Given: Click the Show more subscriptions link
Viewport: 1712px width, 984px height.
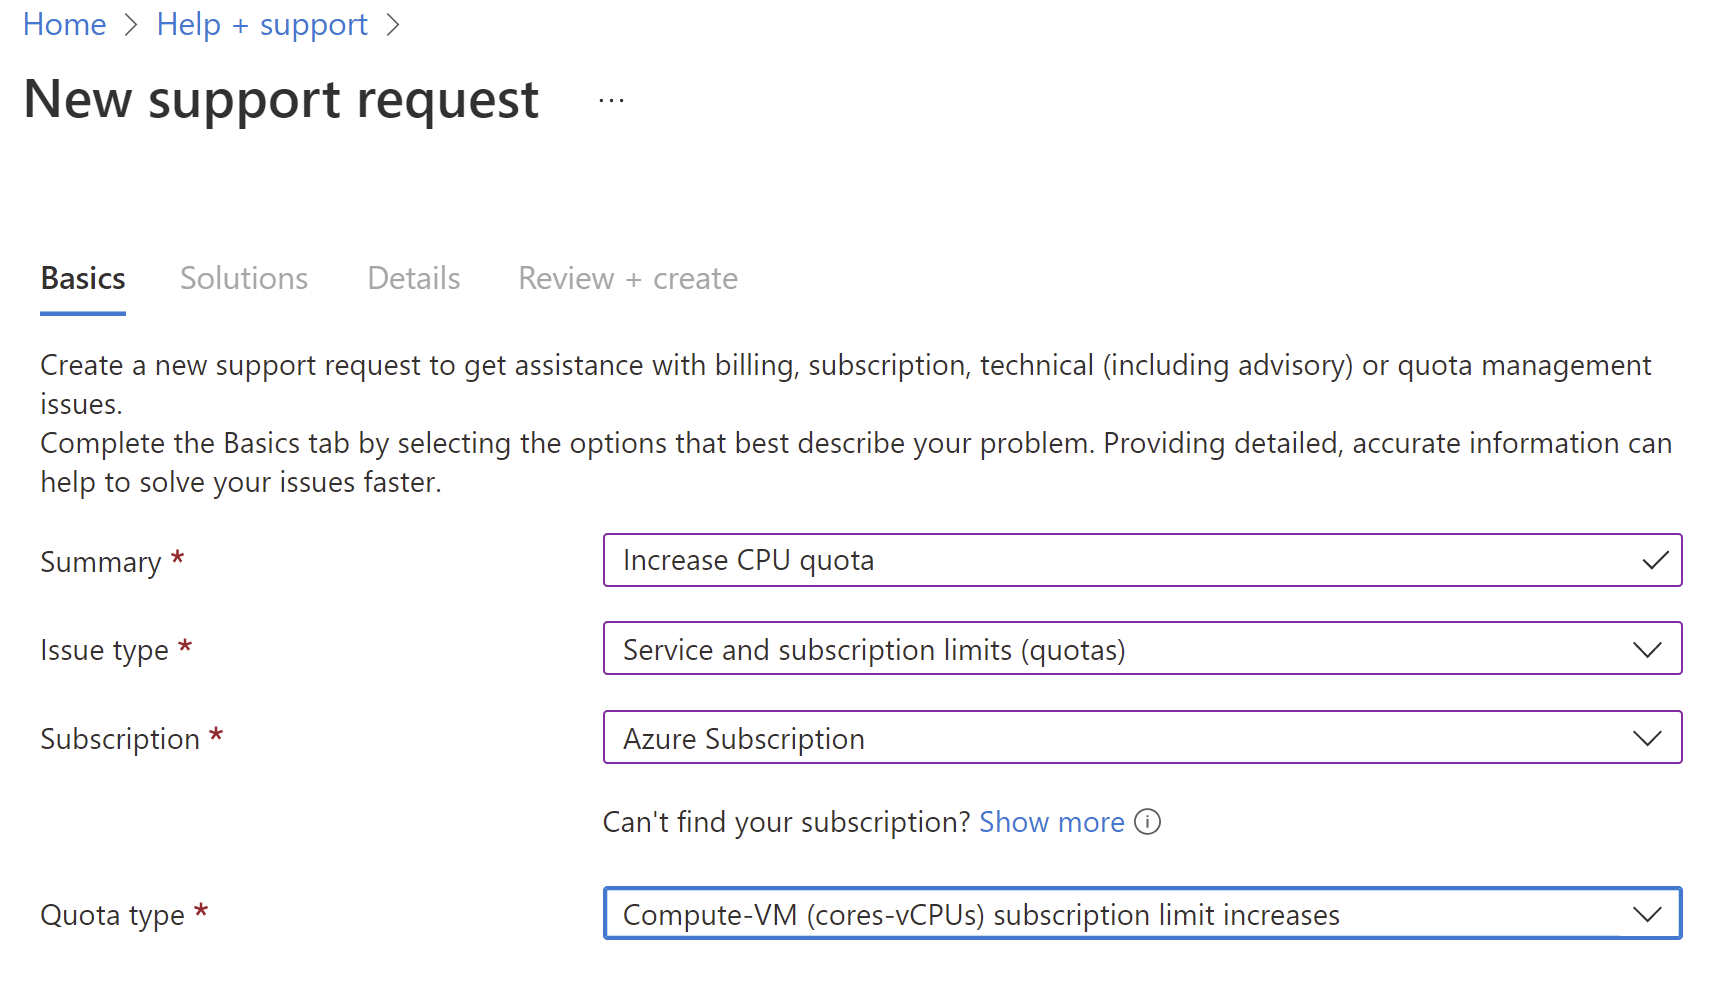Looking at the screenshot, I should coord(1051,822).
